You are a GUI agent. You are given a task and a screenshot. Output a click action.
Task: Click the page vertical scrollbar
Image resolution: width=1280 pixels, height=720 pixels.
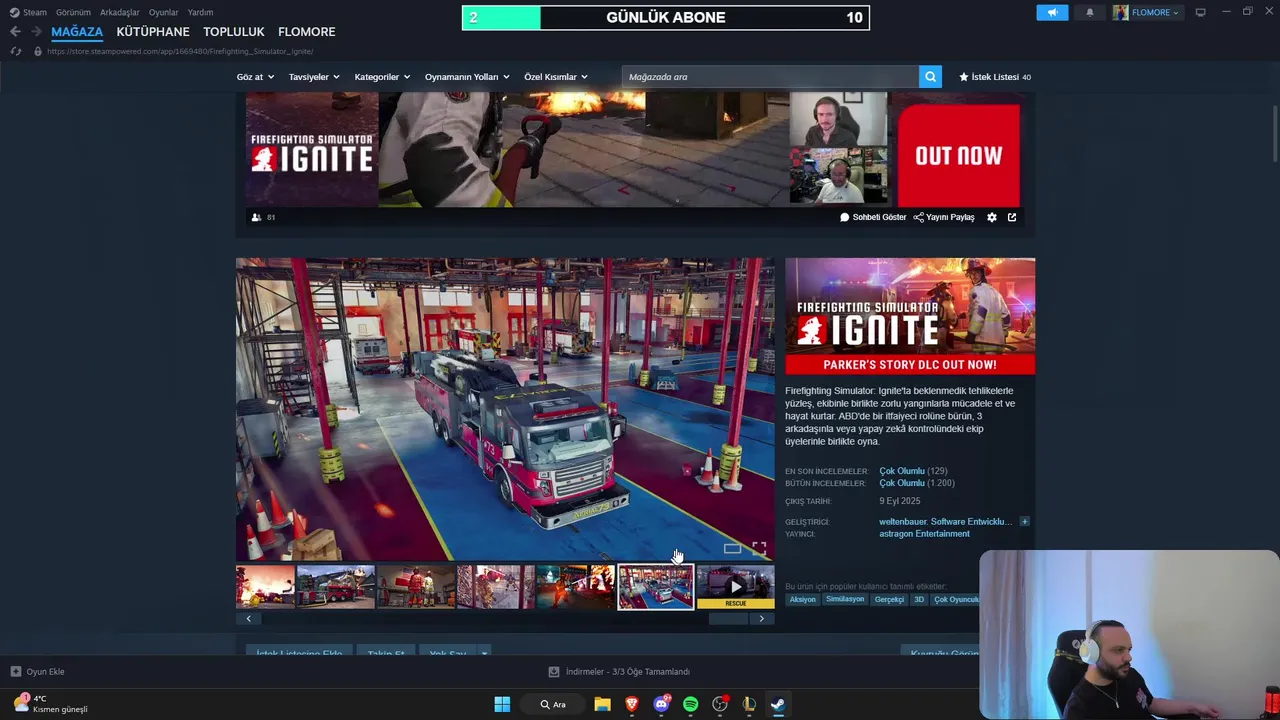(1274, 133)
